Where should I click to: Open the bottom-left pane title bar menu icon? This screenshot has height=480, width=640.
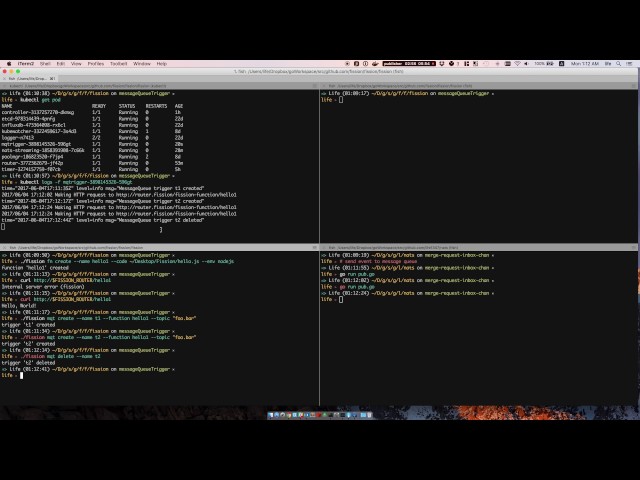tap(315, 247)
